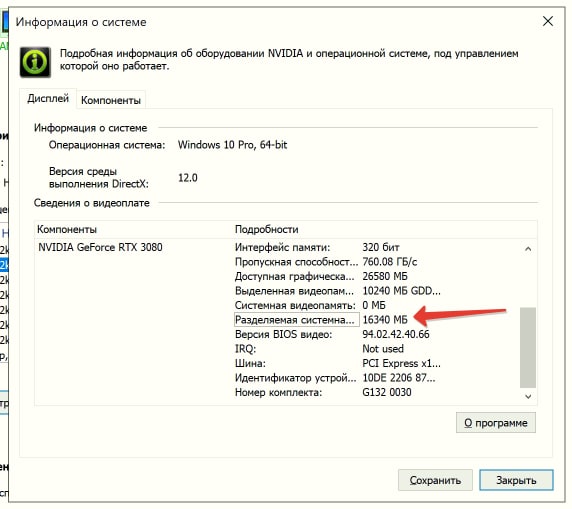Viewport: 572px width, 509px height.
Task: Select the Шина row
Action: pyautogui.click(x=337, y=363)
